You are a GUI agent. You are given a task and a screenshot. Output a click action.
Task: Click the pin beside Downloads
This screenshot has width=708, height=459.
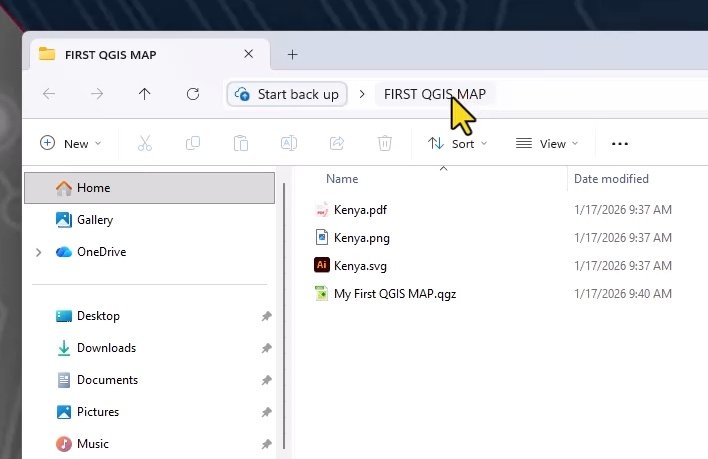[266, 348]
